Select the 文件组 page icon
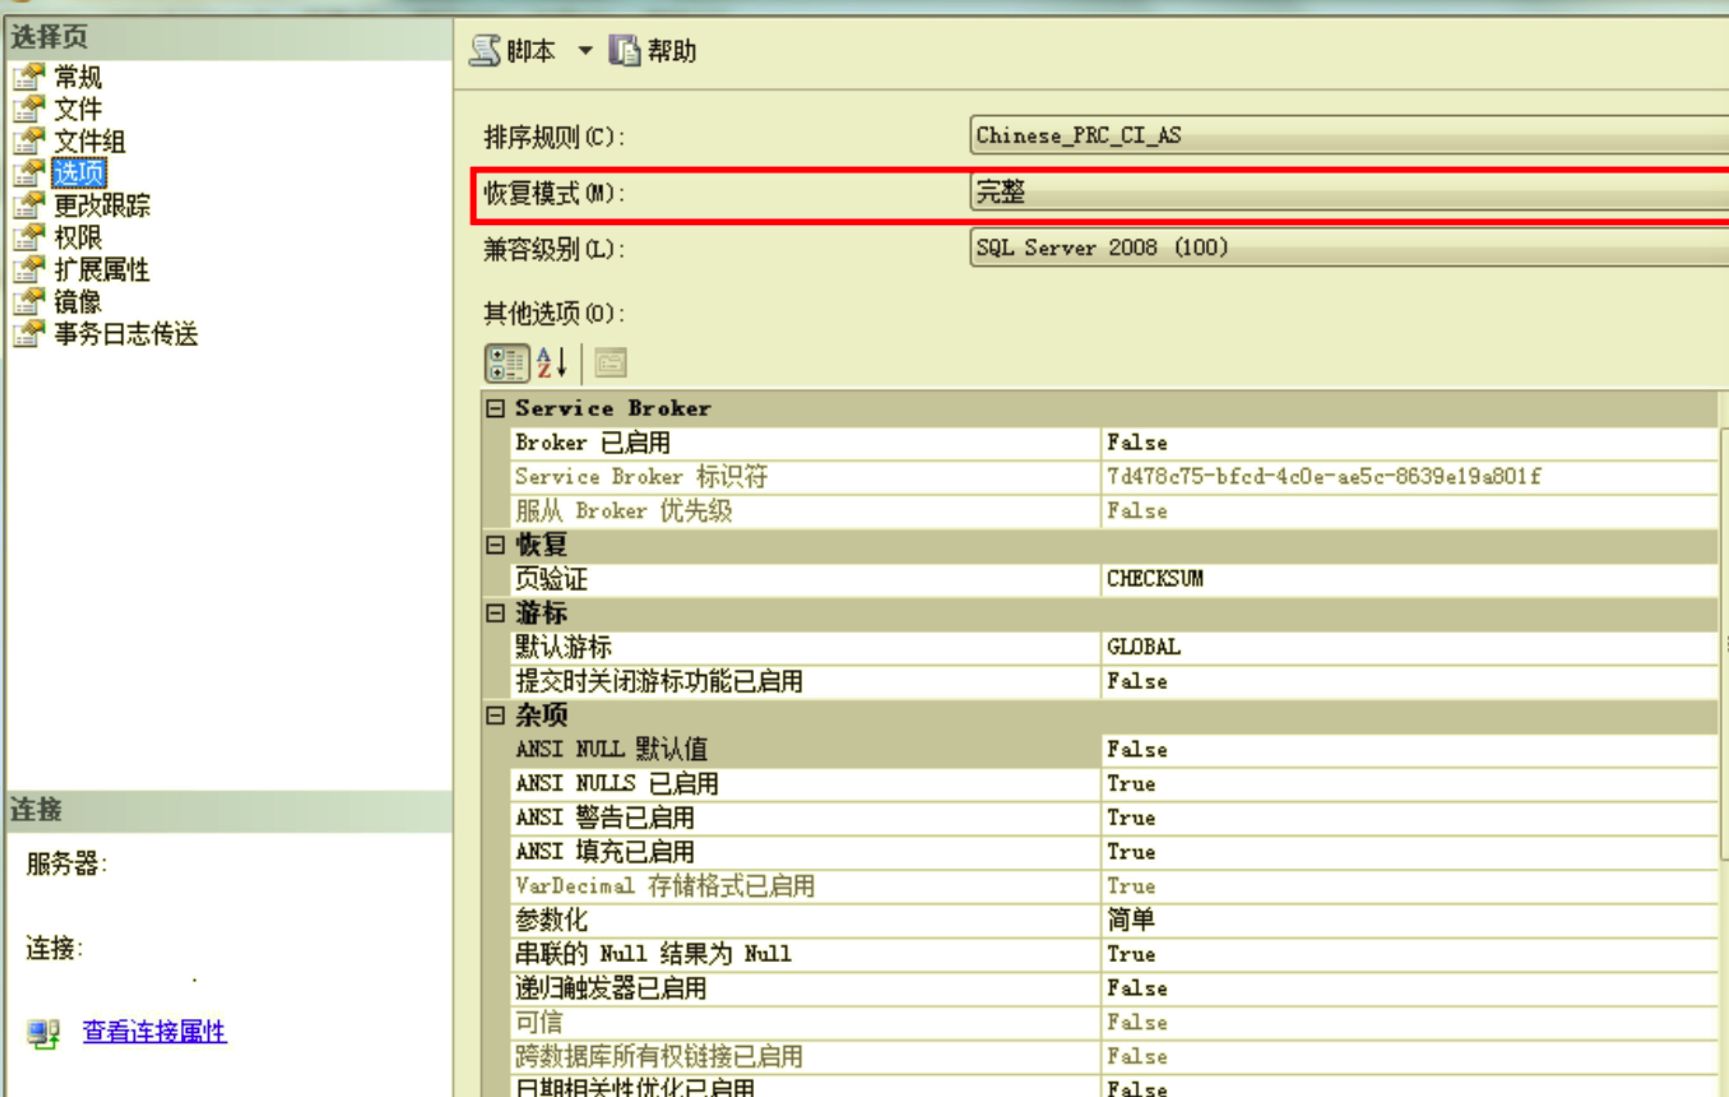 click(x=29, y=140)
